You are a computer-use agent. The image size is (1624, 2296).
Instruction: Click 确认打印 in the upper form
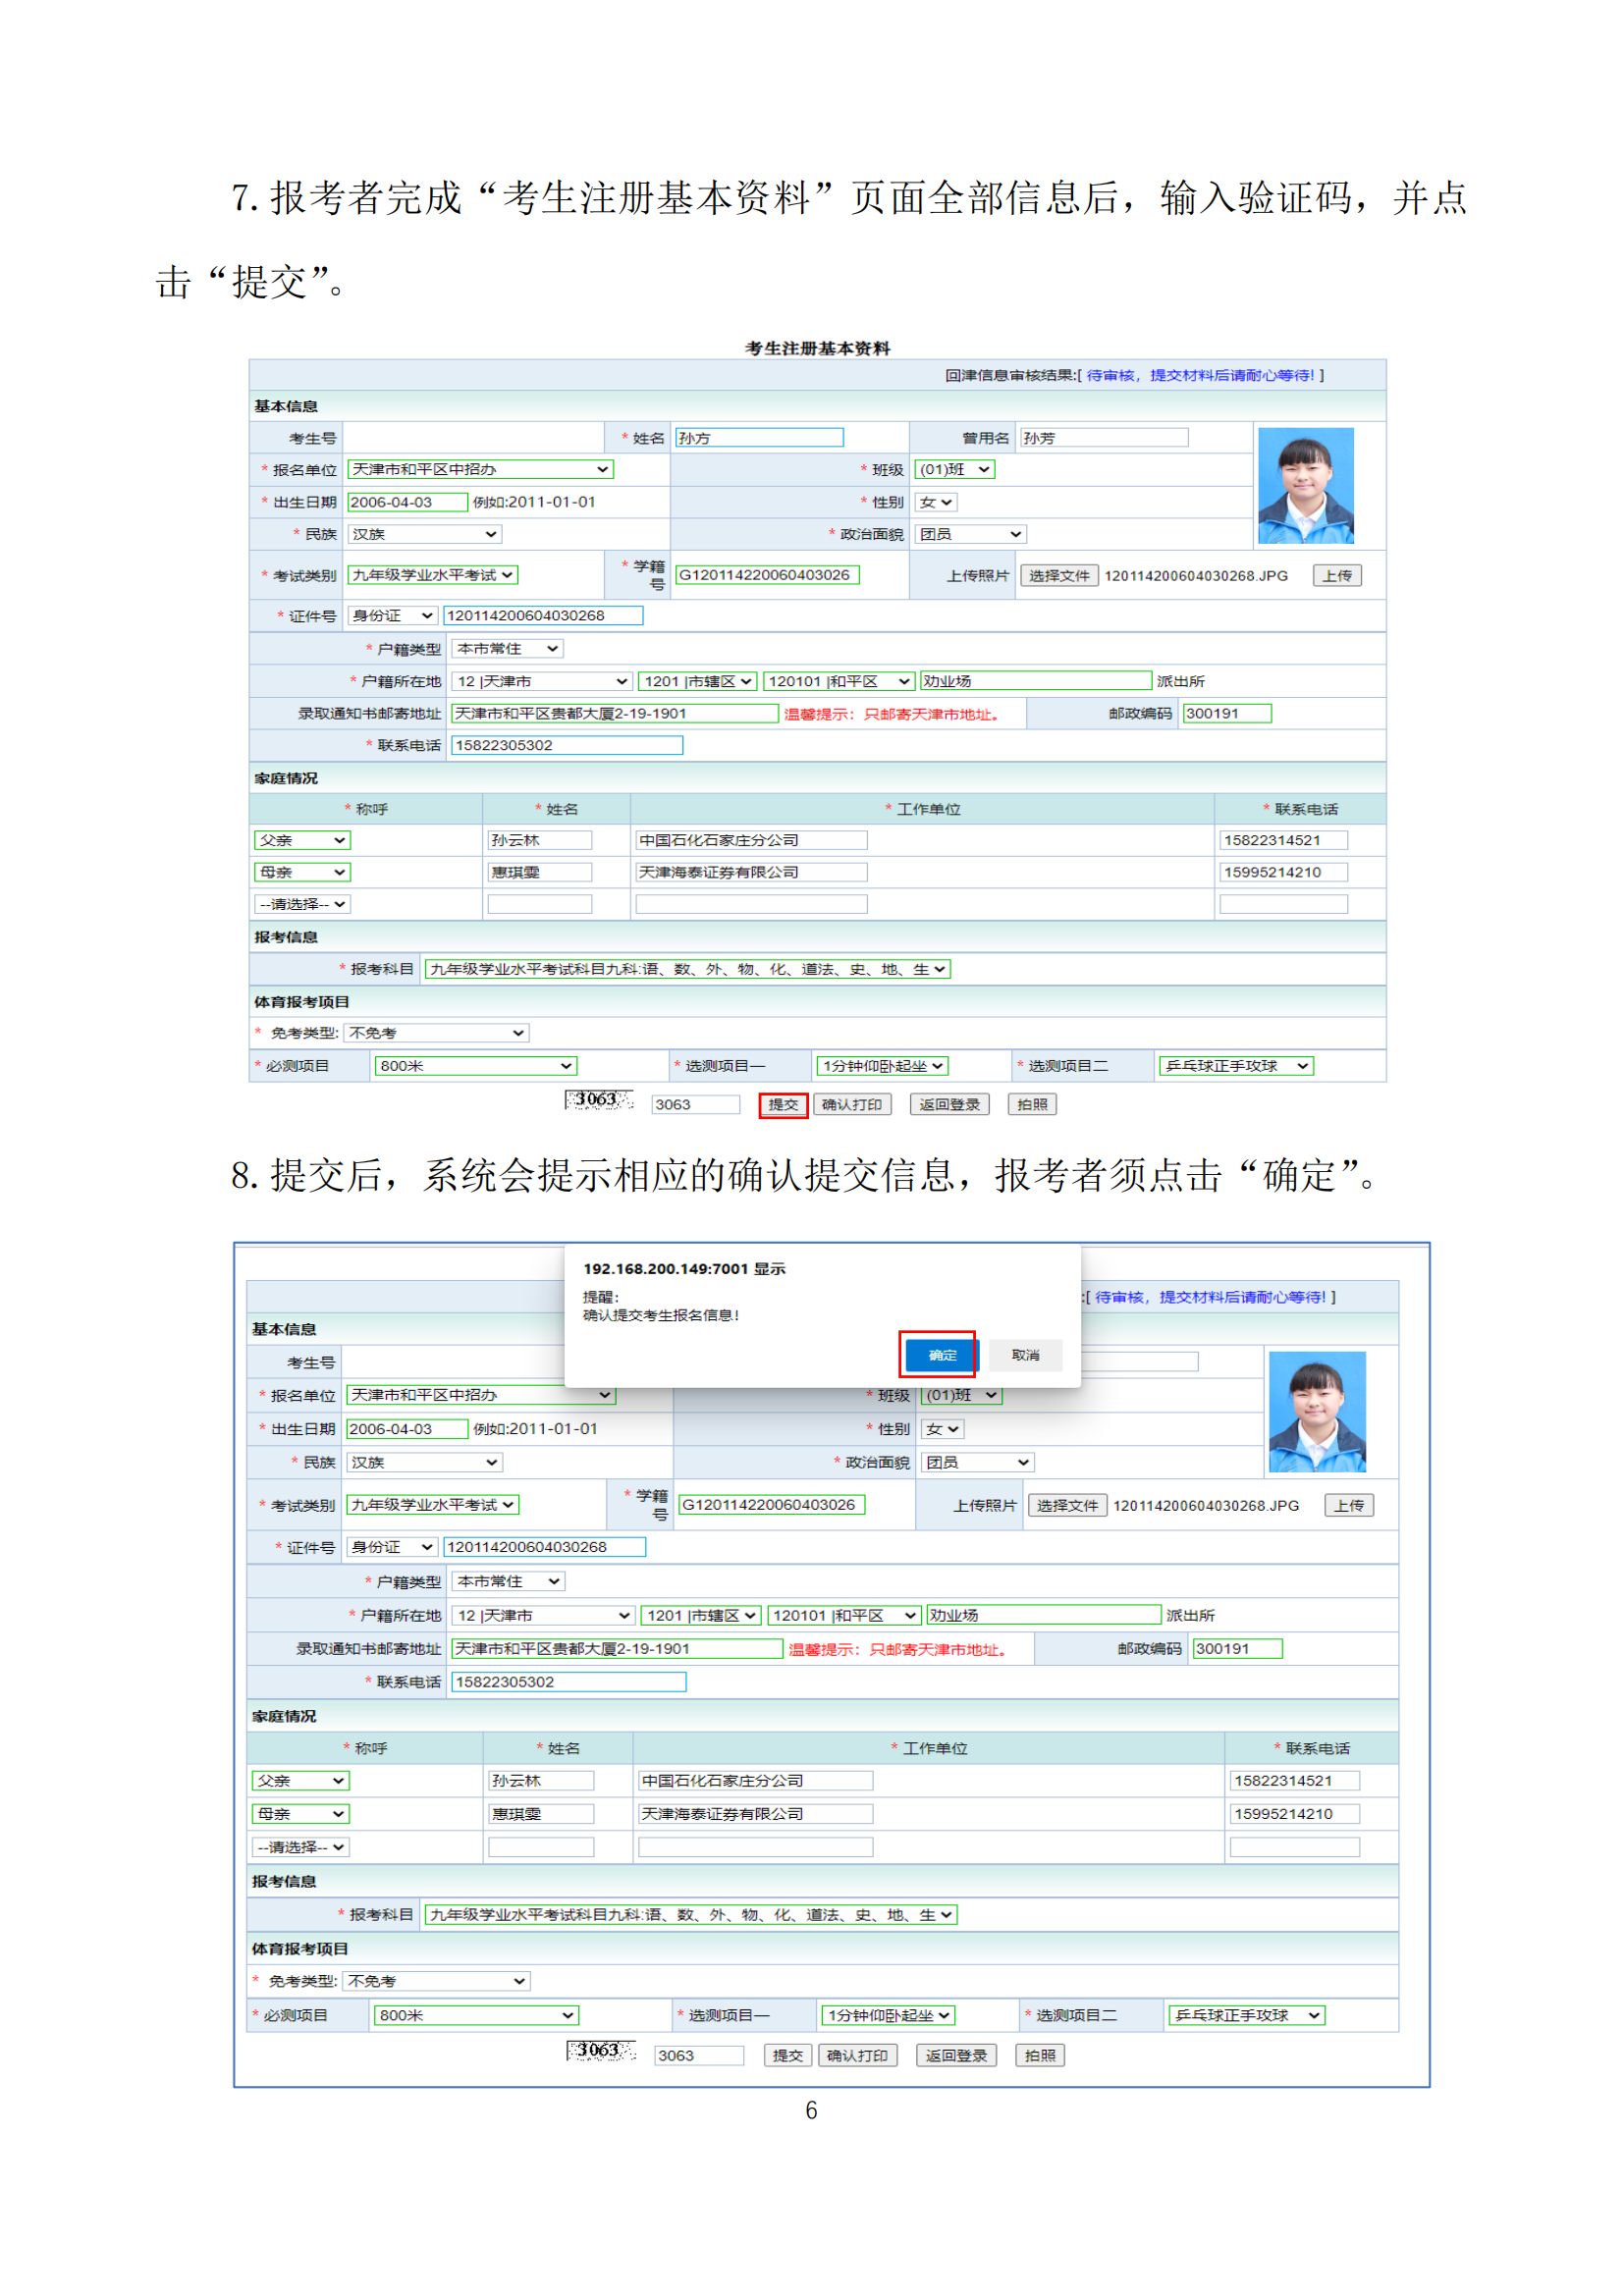tap(851, 1104)
